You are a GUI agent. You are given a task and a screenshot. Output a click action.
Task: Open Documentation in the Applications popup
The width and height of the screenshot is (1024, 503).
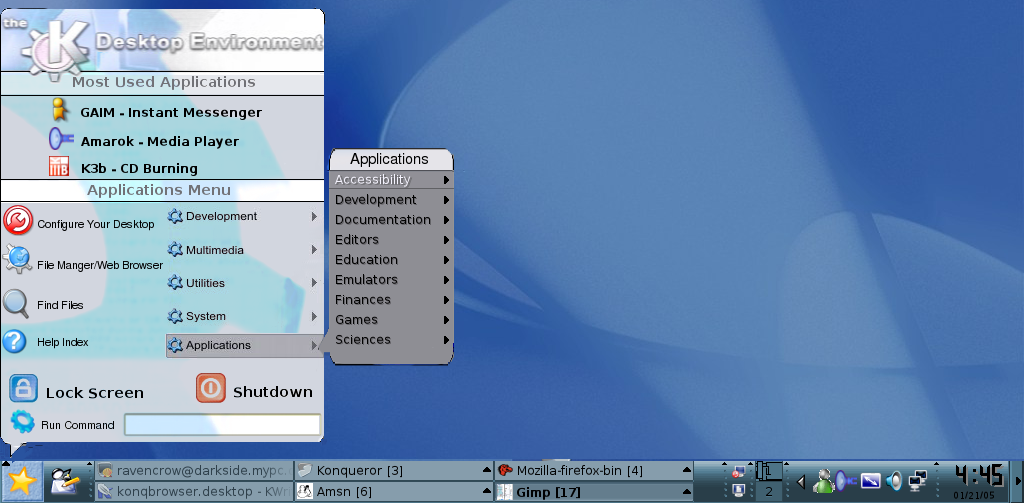pyautogui.click(x=392, y=219)
